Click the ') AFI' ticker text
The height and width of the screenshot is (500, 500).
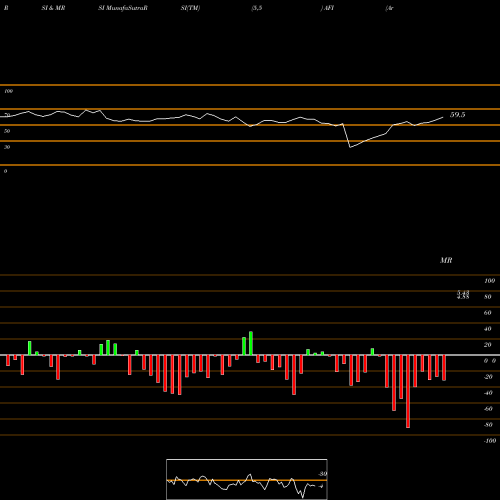(x=327, y=8)
